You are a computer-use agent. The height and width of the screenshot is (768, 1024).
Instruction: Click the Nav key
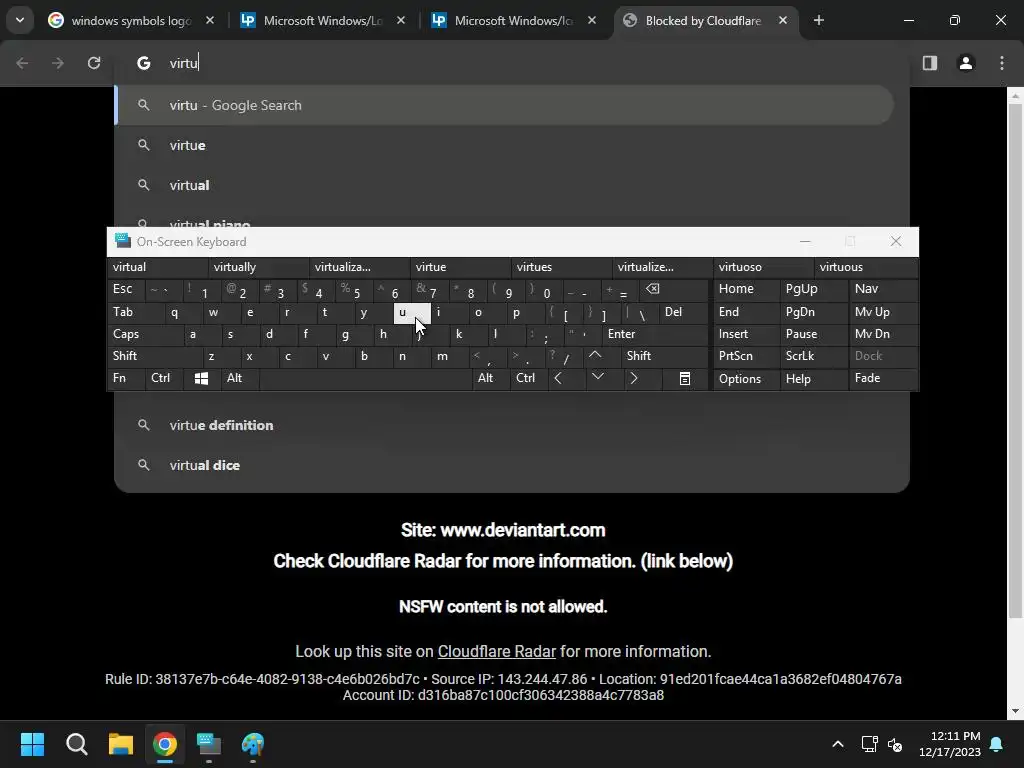(884, 289)
